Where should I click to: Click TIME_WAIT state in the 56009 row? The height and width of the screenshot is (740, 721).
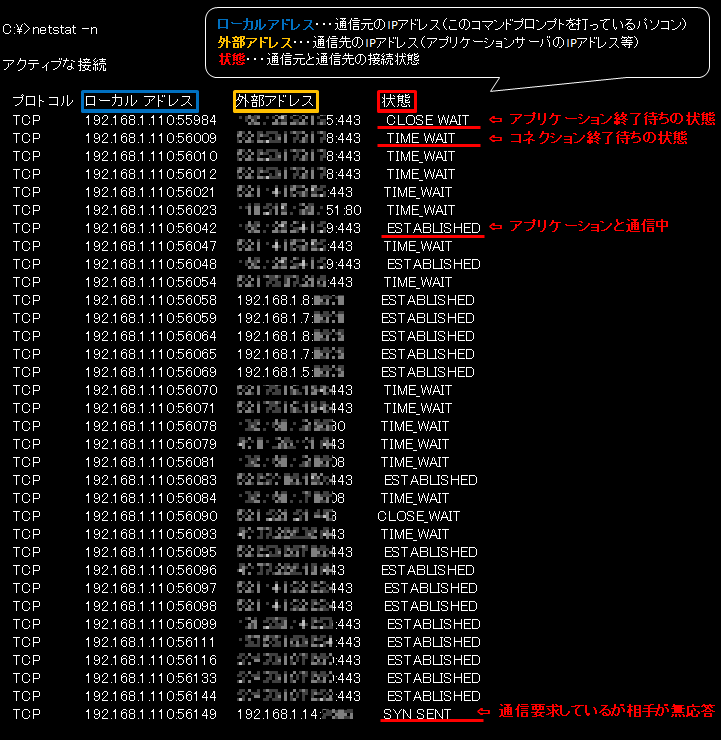click(421, 138)
